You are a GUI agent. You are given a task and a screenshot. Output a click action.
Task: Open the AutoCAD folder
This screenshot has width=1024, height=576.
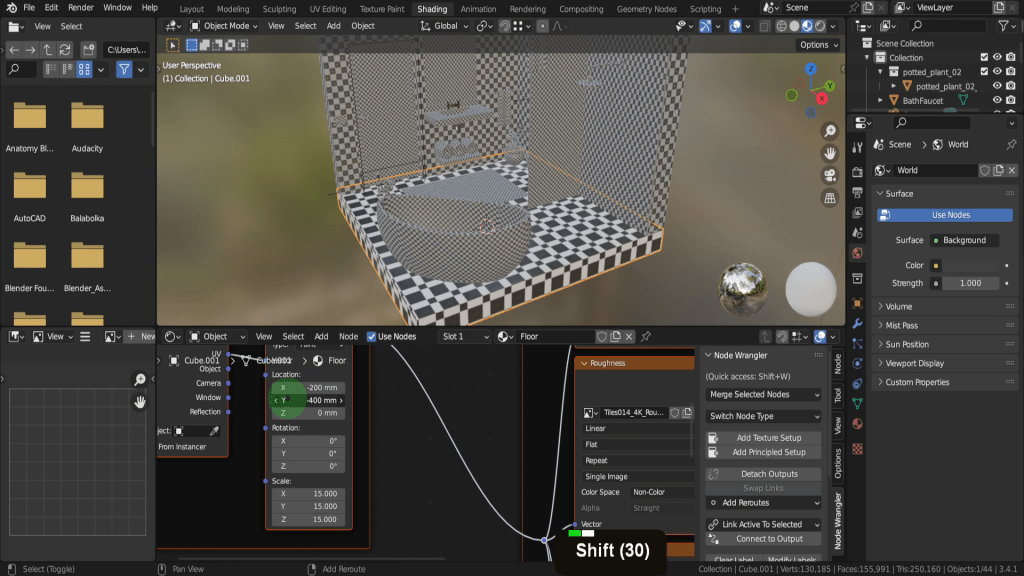[x=30, y=187]
